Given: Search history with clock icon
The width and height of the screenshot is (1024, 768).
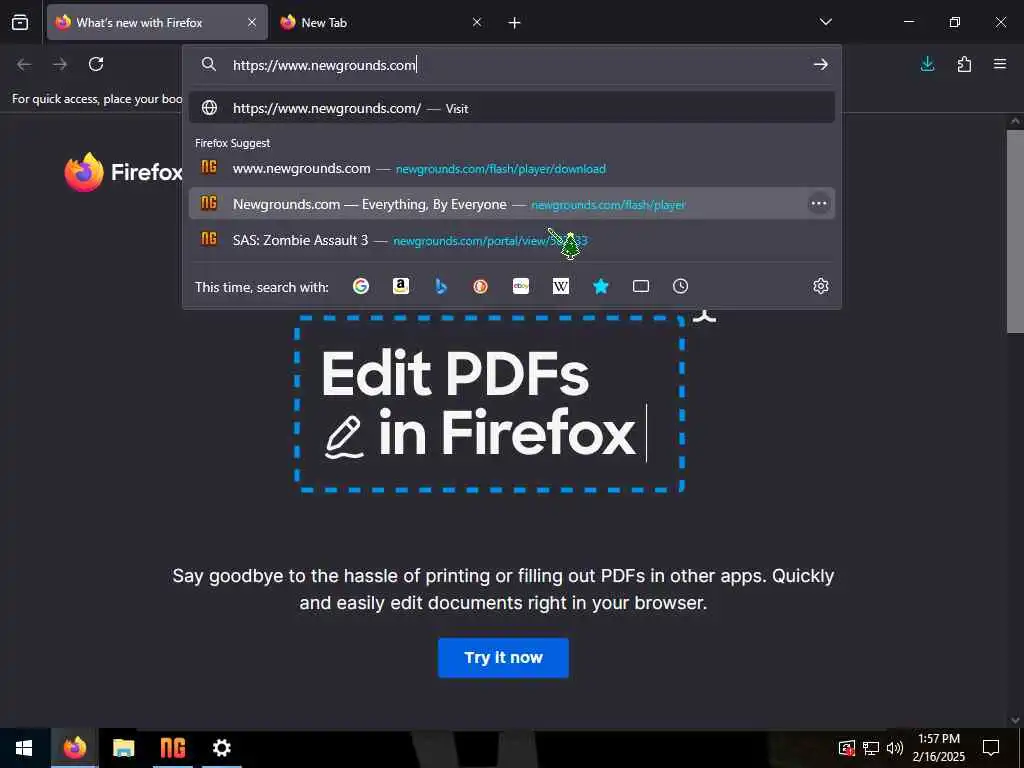Looking at the screenshot, I should (680, 286).
